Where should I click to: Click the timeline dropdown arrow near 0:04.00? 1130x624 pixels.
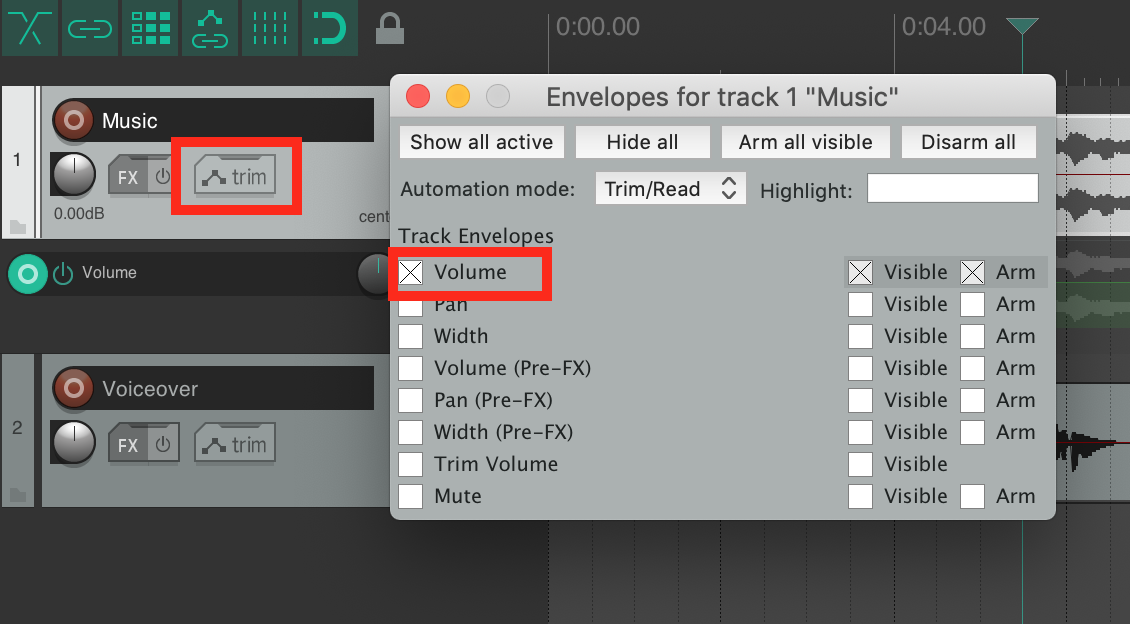[x=1021, y=27]
